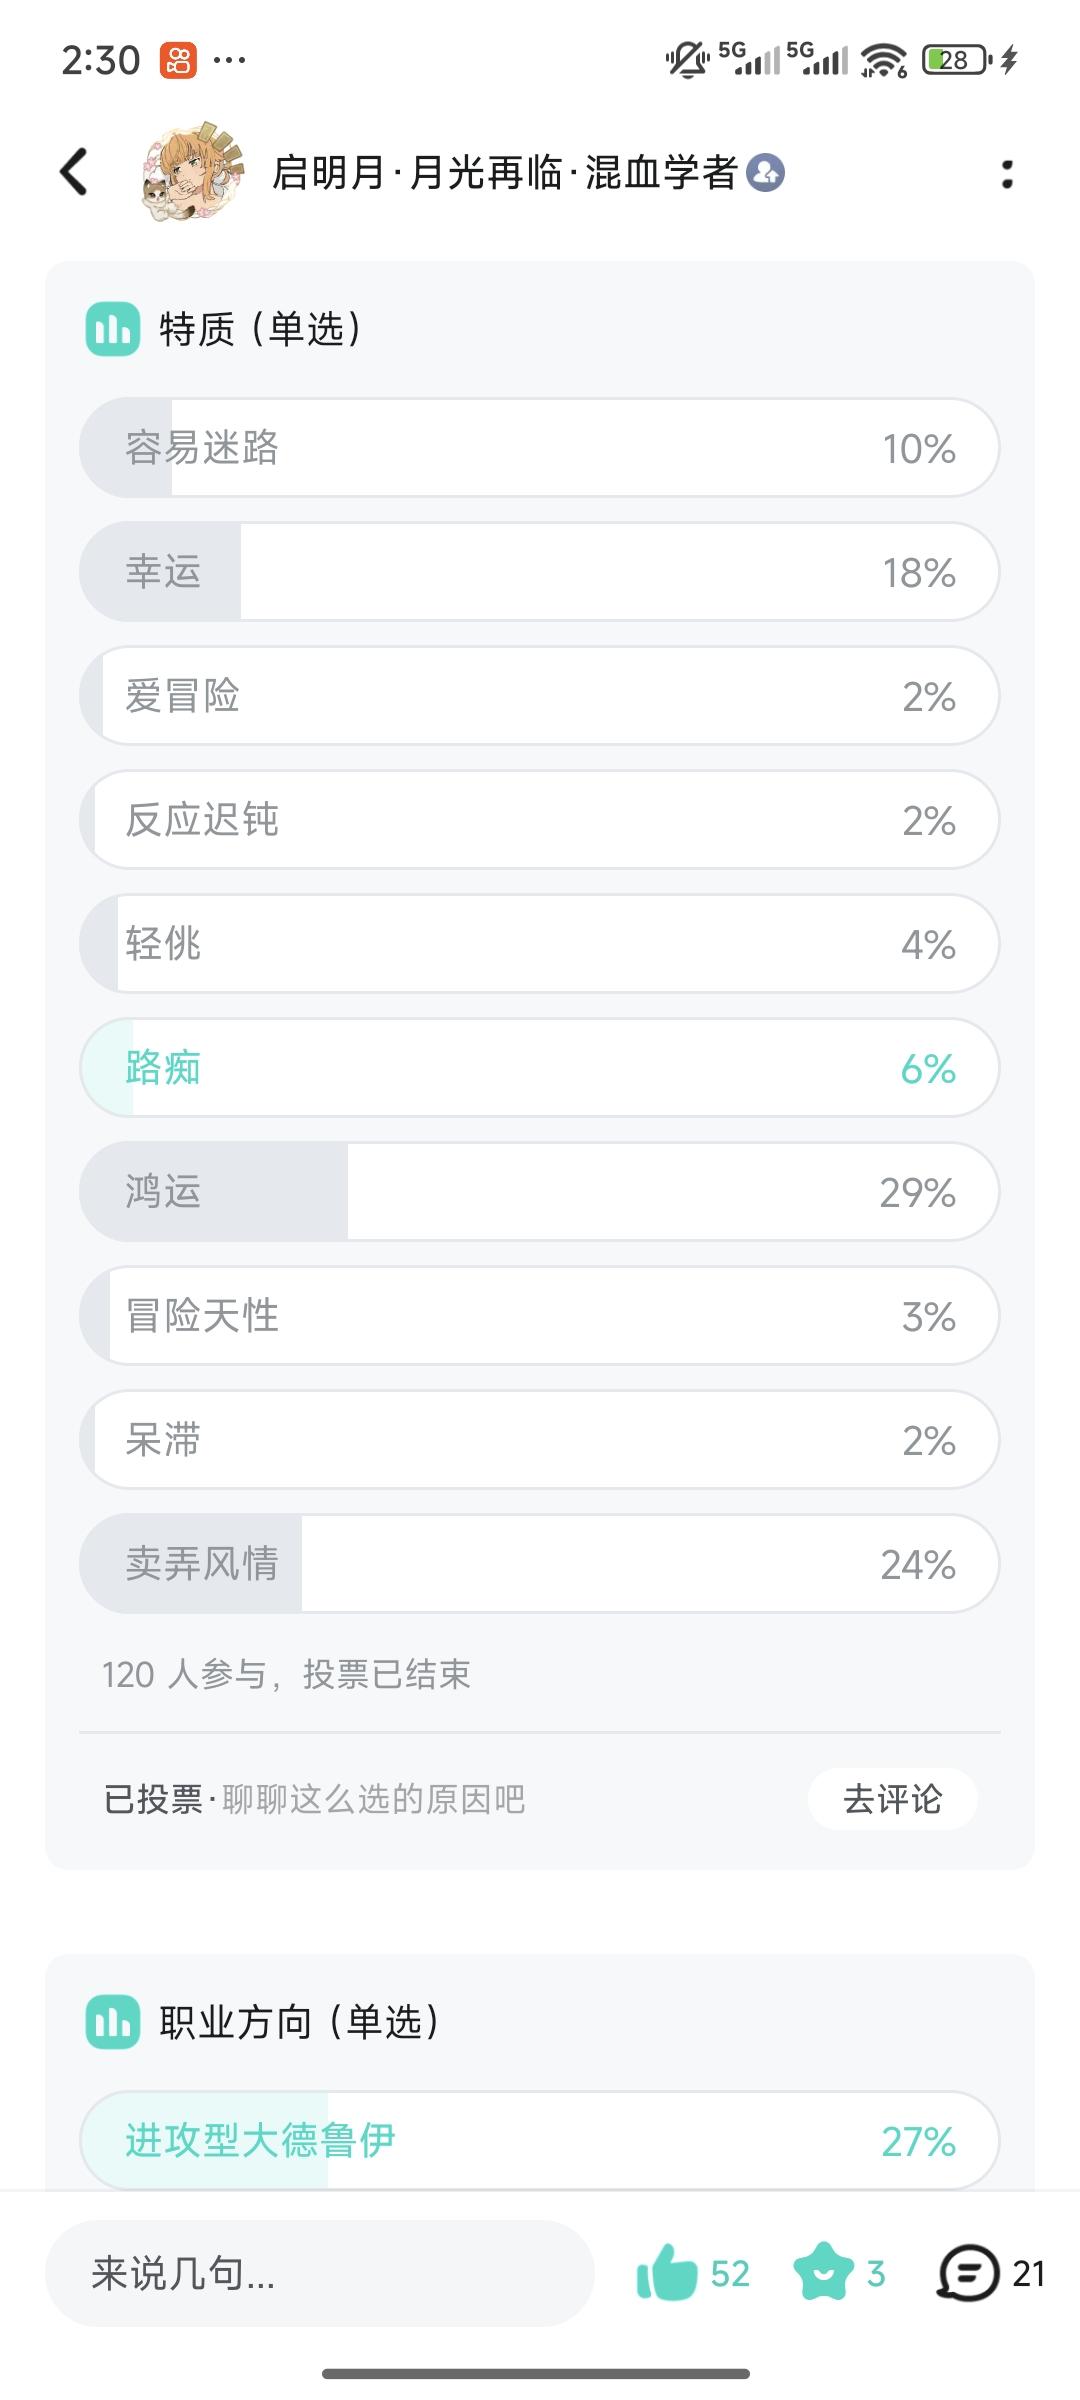Open the author name 启明月·月光再临·混血学者
This screenshot has width=1080, height=2400.
[x=505, y=173]
